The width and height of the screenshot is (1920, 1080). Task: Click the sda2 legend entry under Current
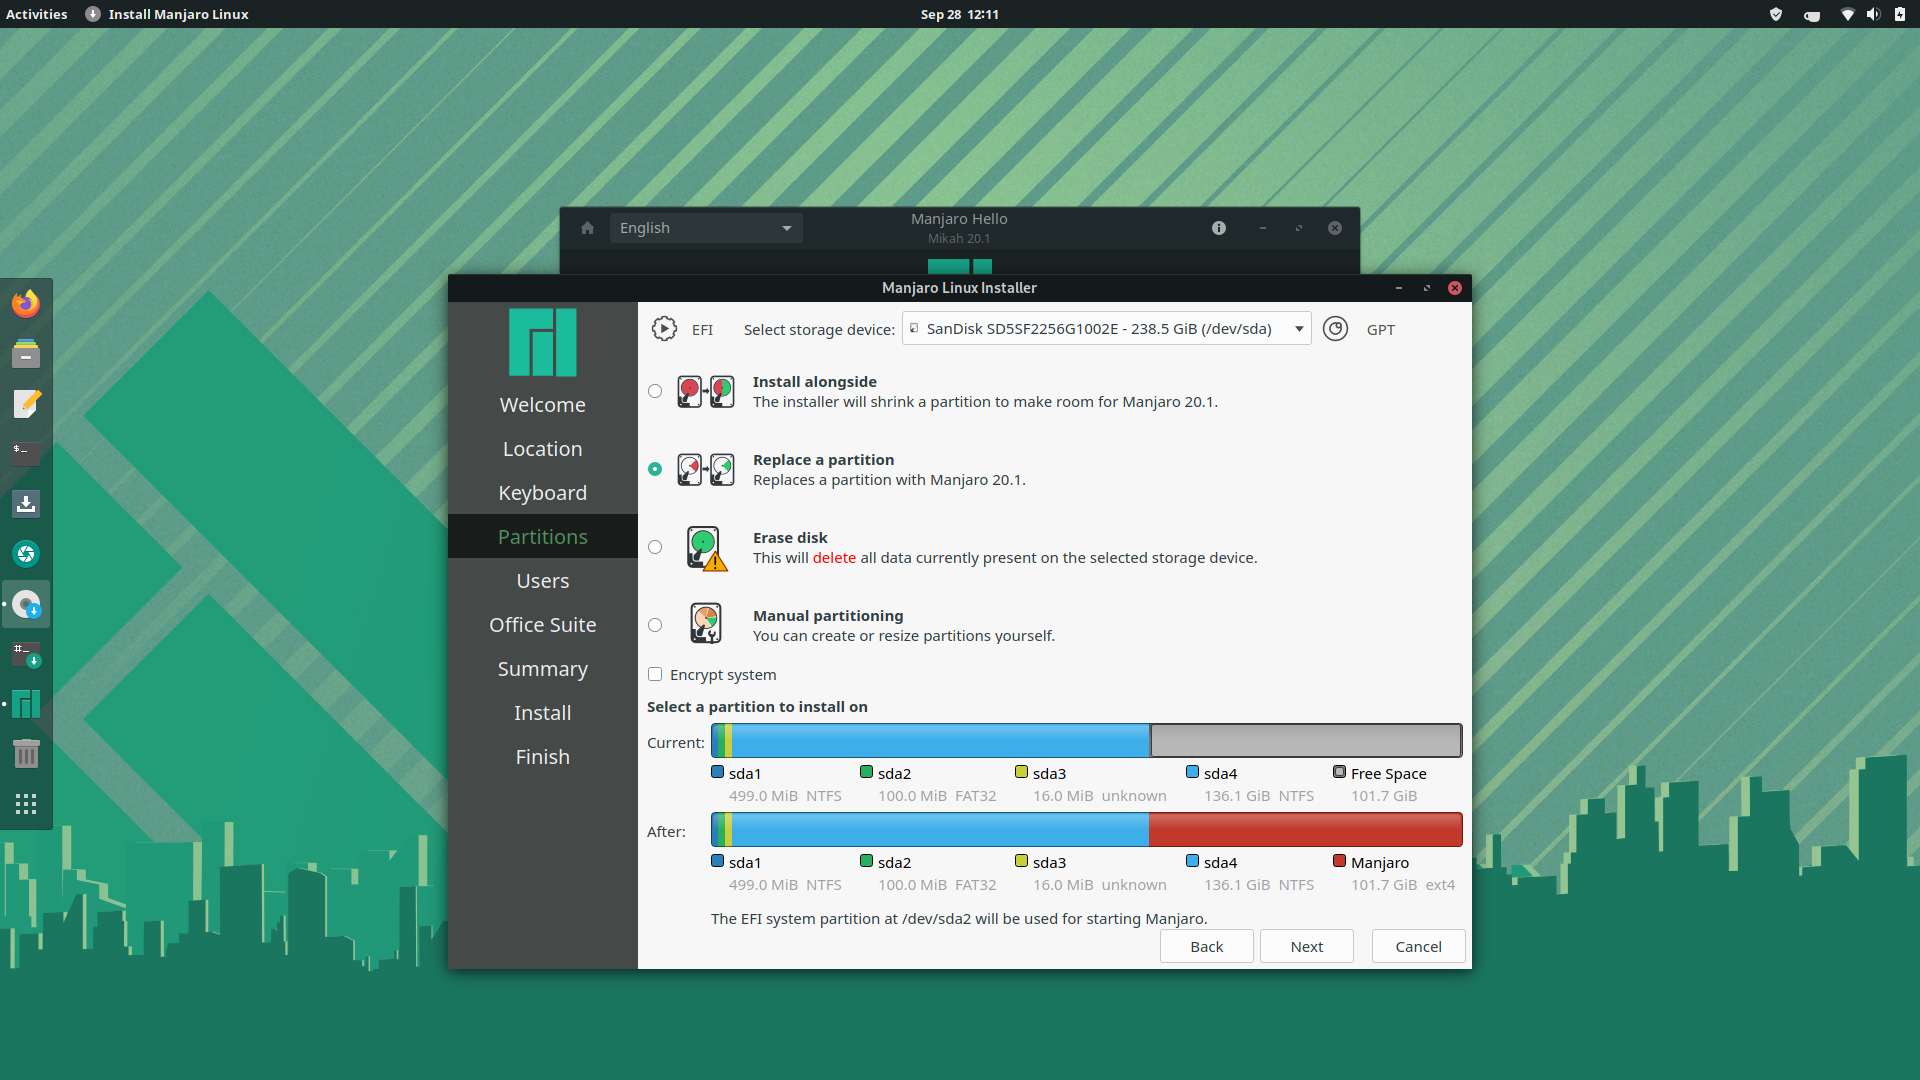pos(928,784)
